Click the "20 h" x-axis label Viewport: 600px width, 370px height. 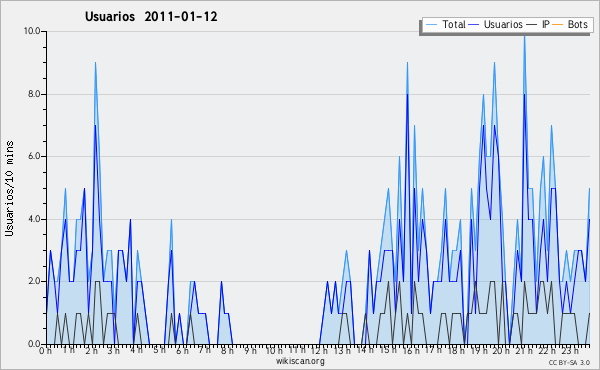[500, 351]
